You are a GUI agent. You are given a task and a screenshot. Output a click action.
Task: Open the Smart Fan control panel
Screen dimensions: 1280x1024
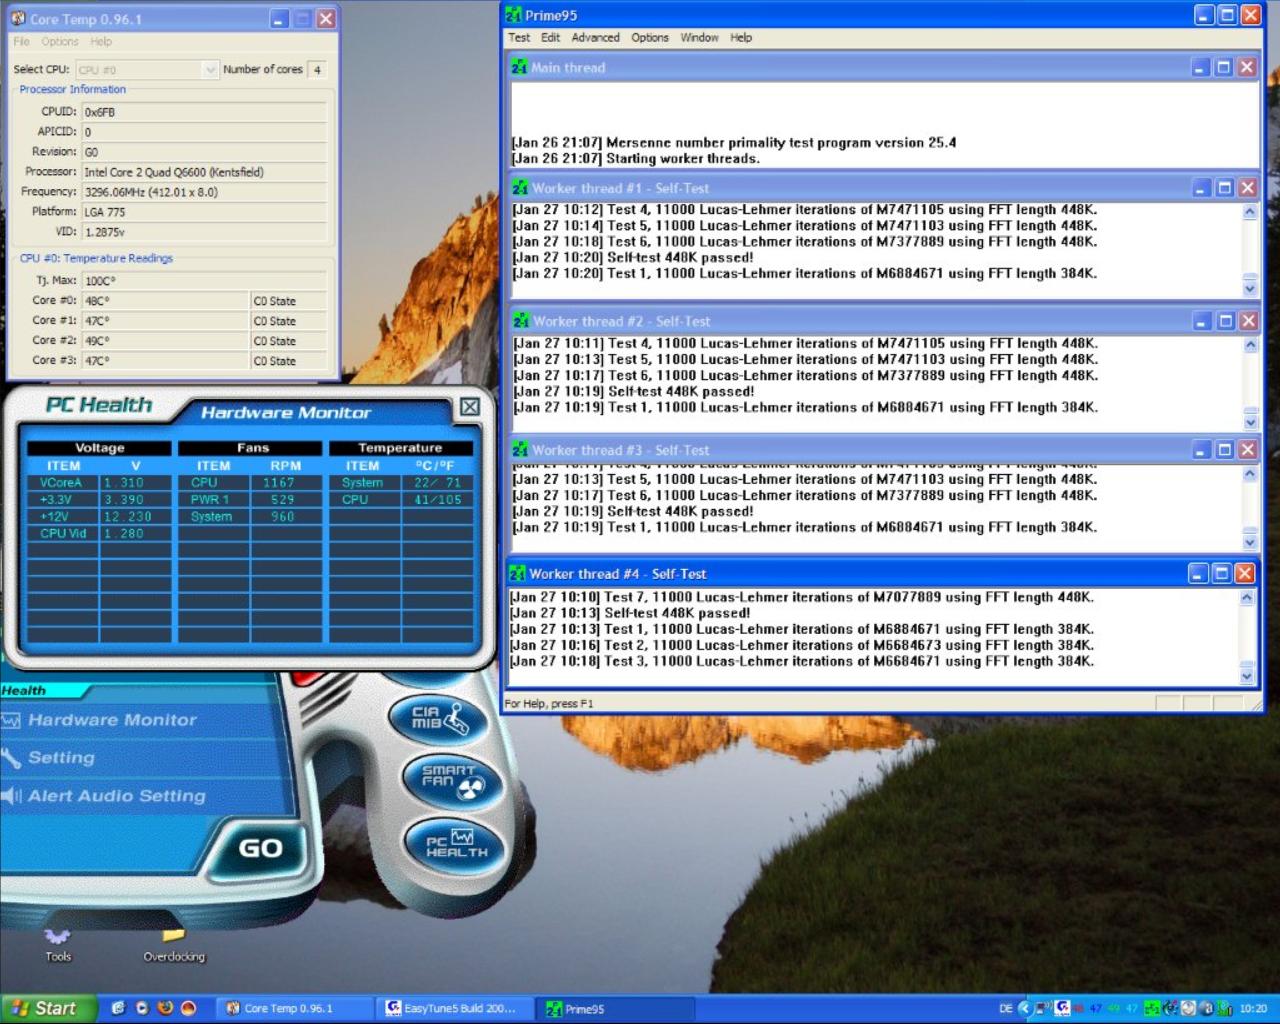[451, 780]
